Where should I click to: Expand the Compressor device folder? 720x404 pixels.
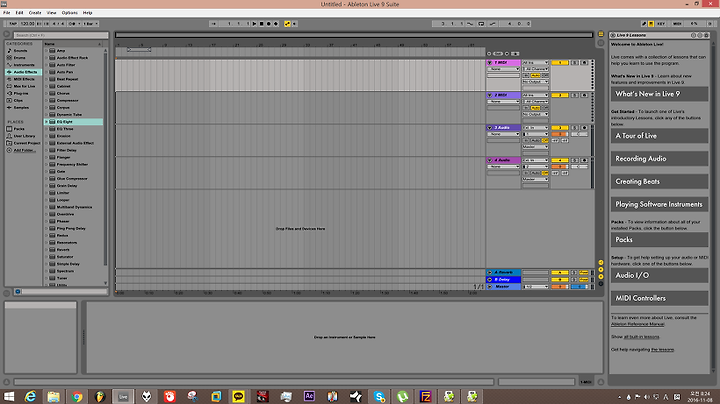pos(46,100)
